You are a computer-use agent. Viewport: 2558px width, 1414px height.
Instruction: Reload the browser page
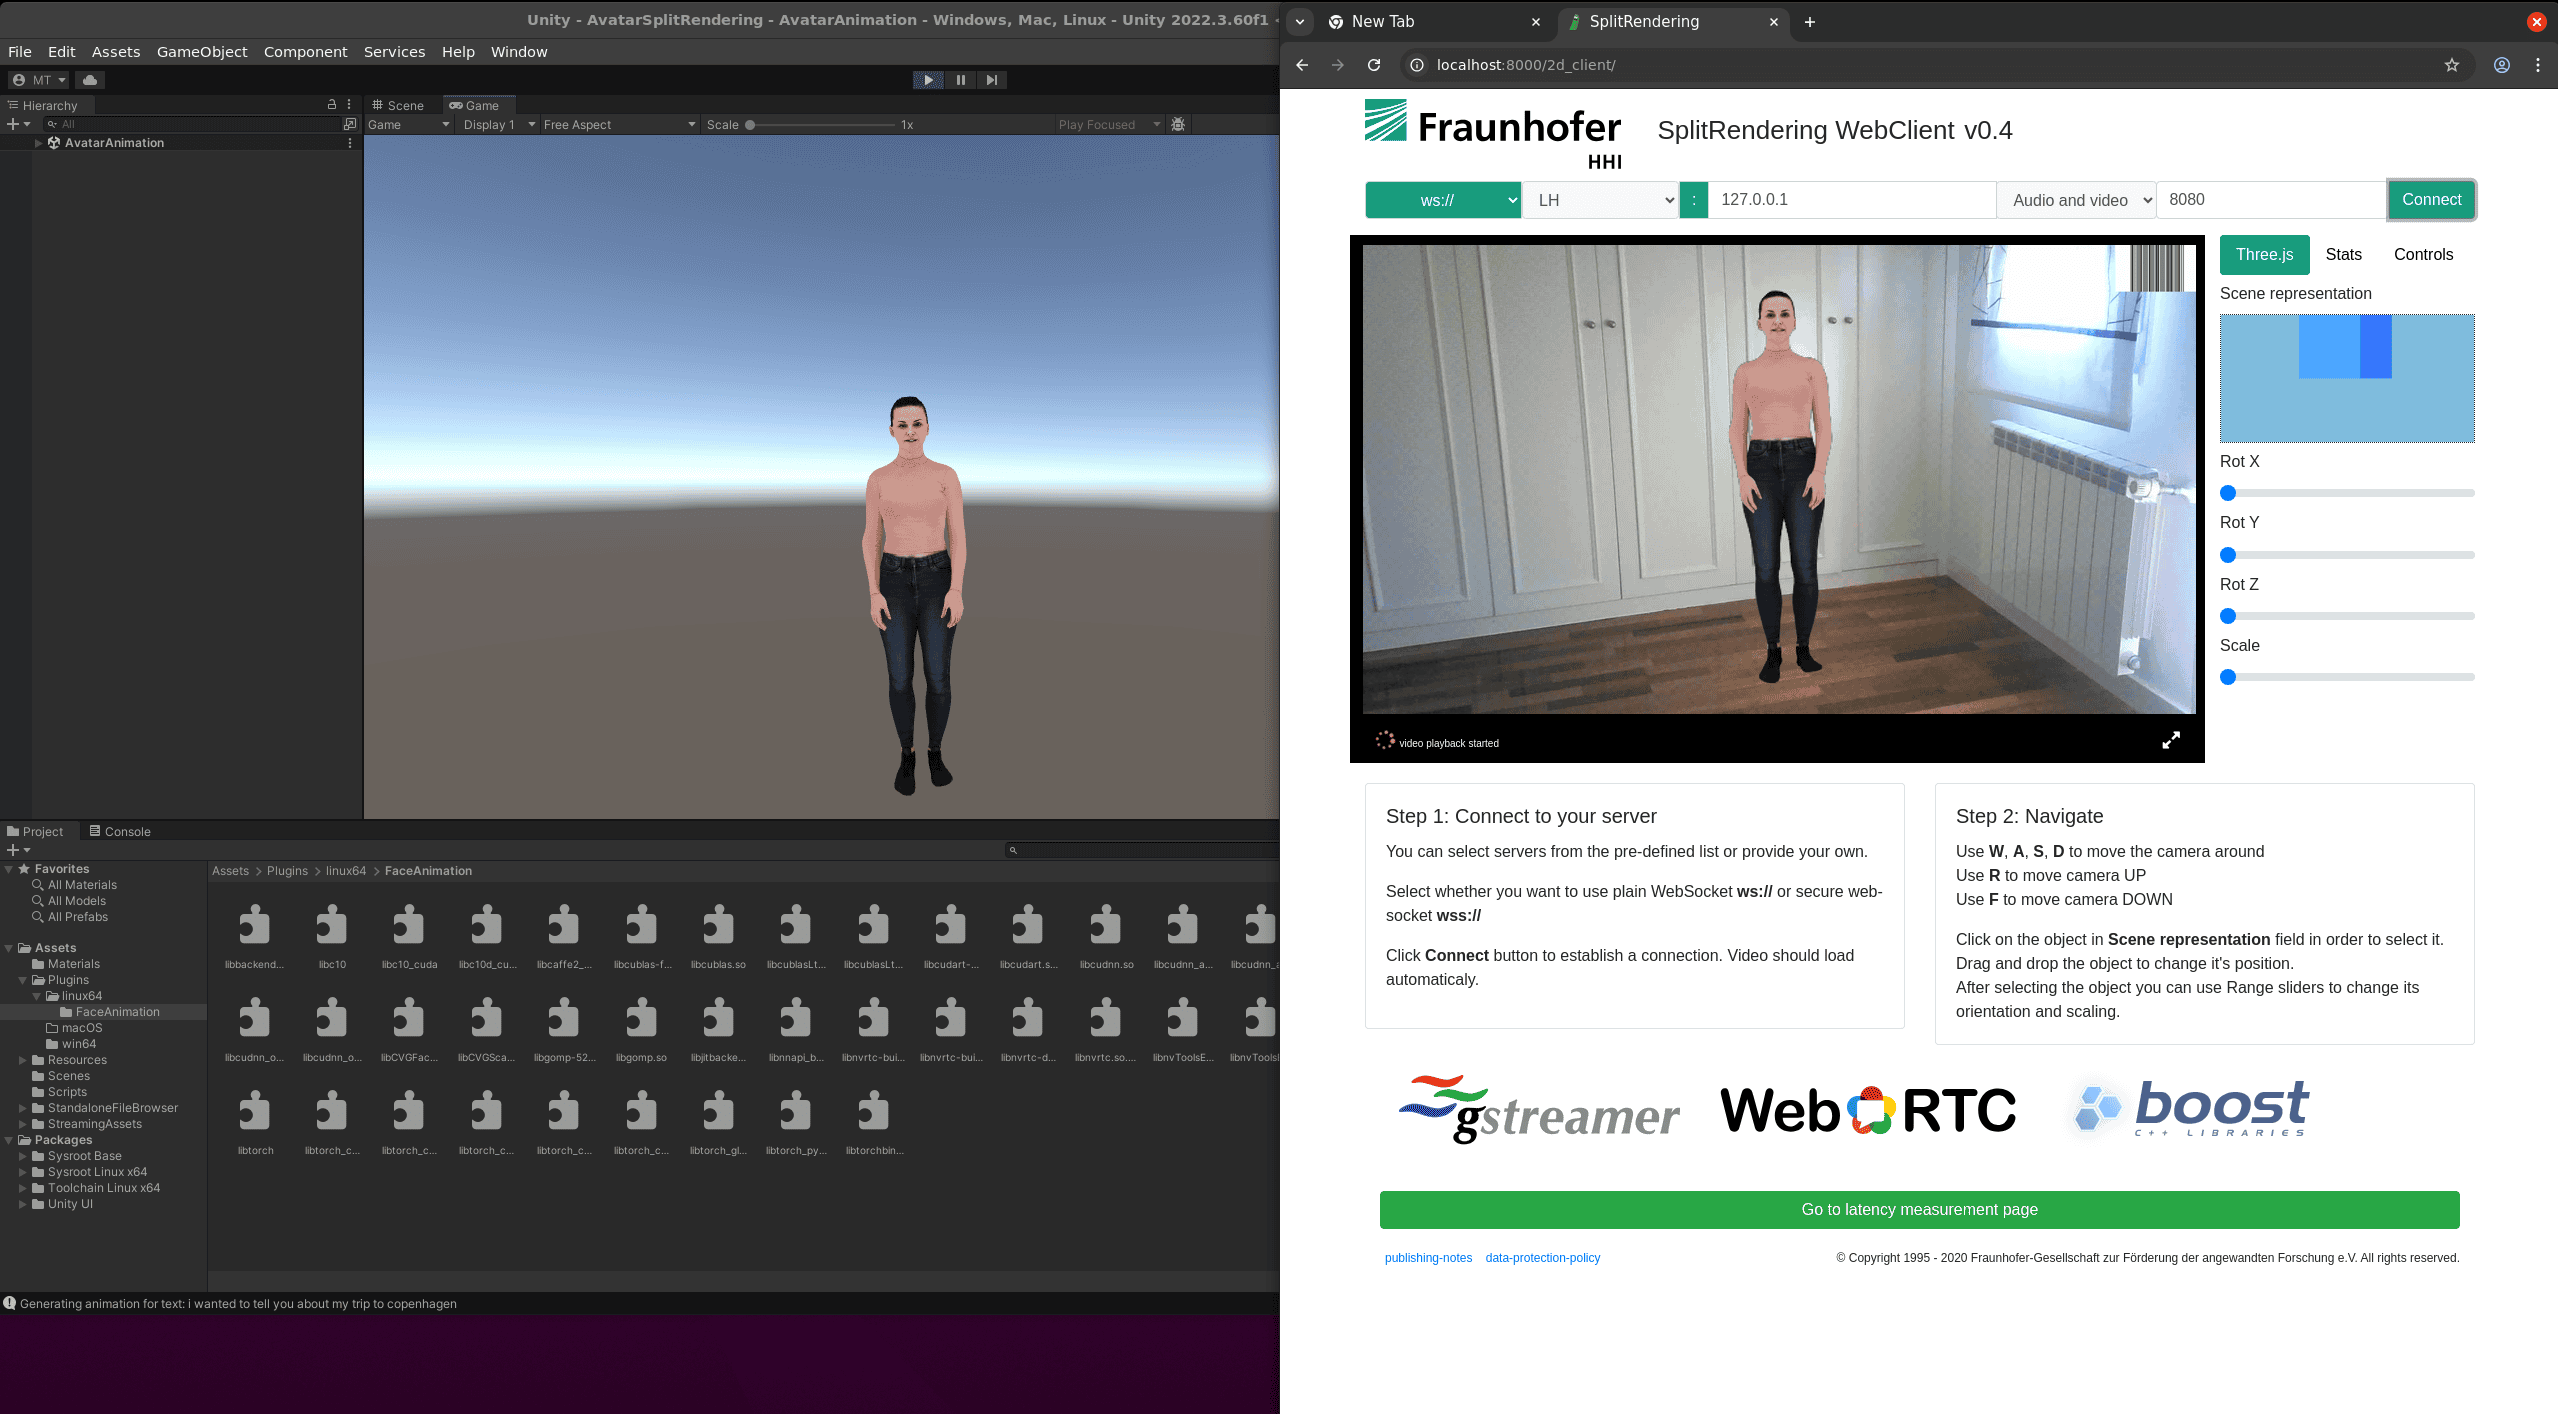[x=1374, y=65]
